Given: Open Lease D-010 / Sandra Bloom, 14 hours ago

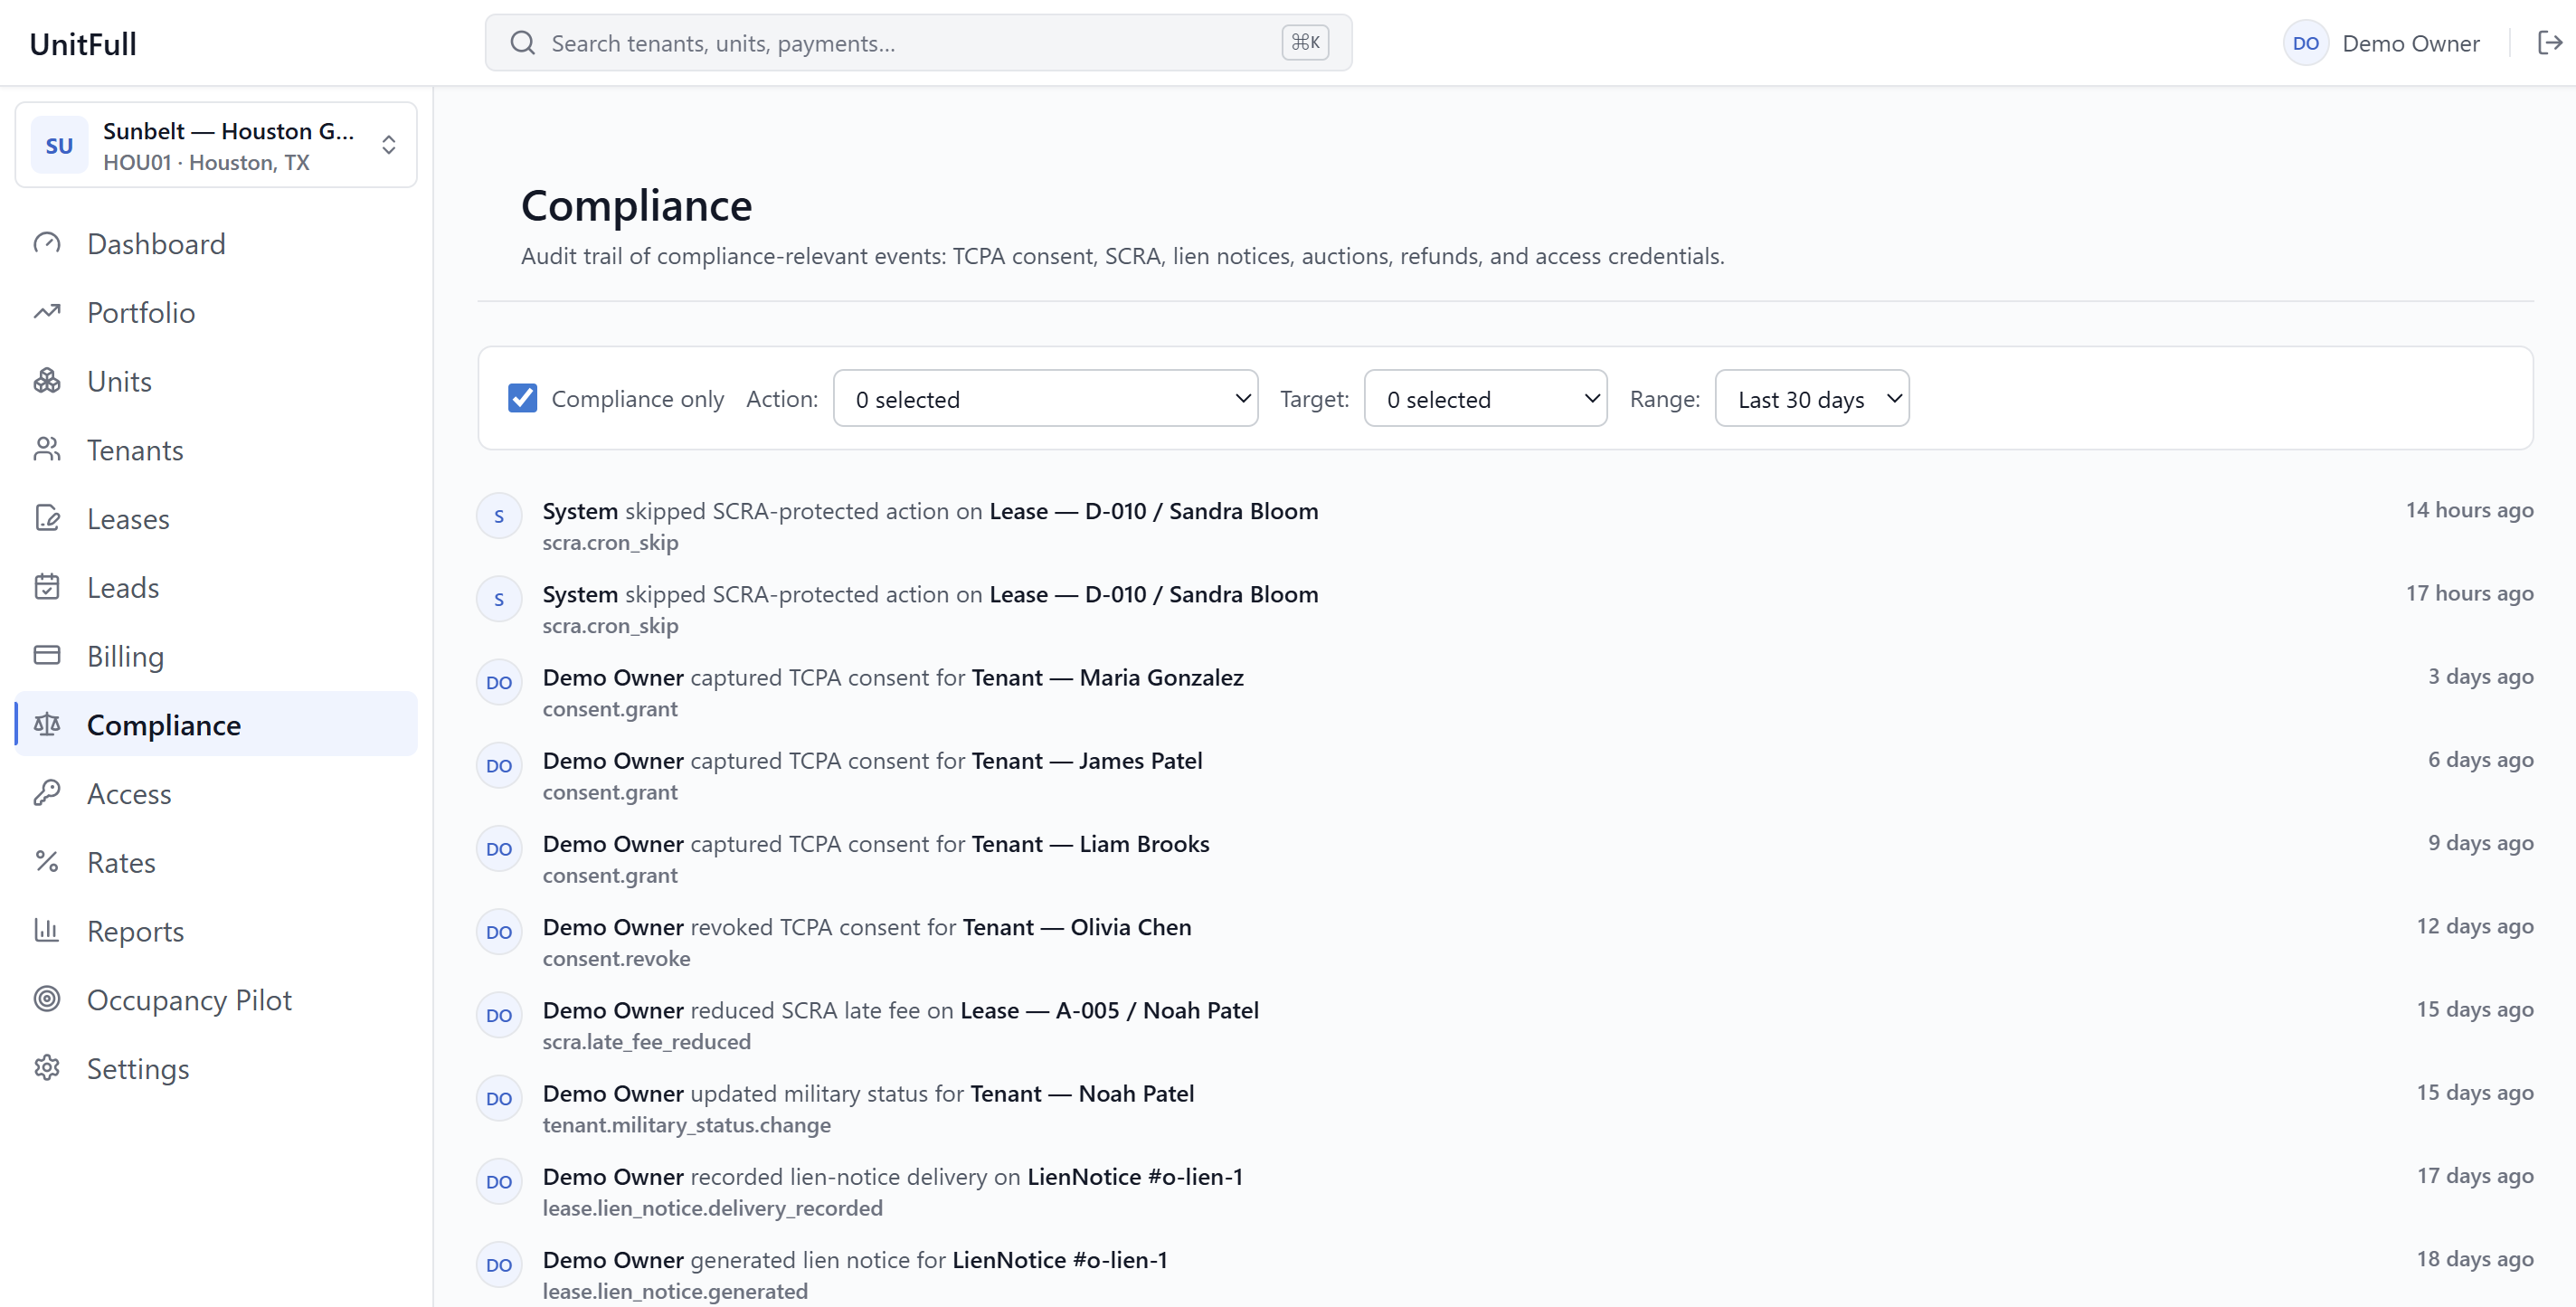Looking at the screenshot, I should tap(1153, 511).
